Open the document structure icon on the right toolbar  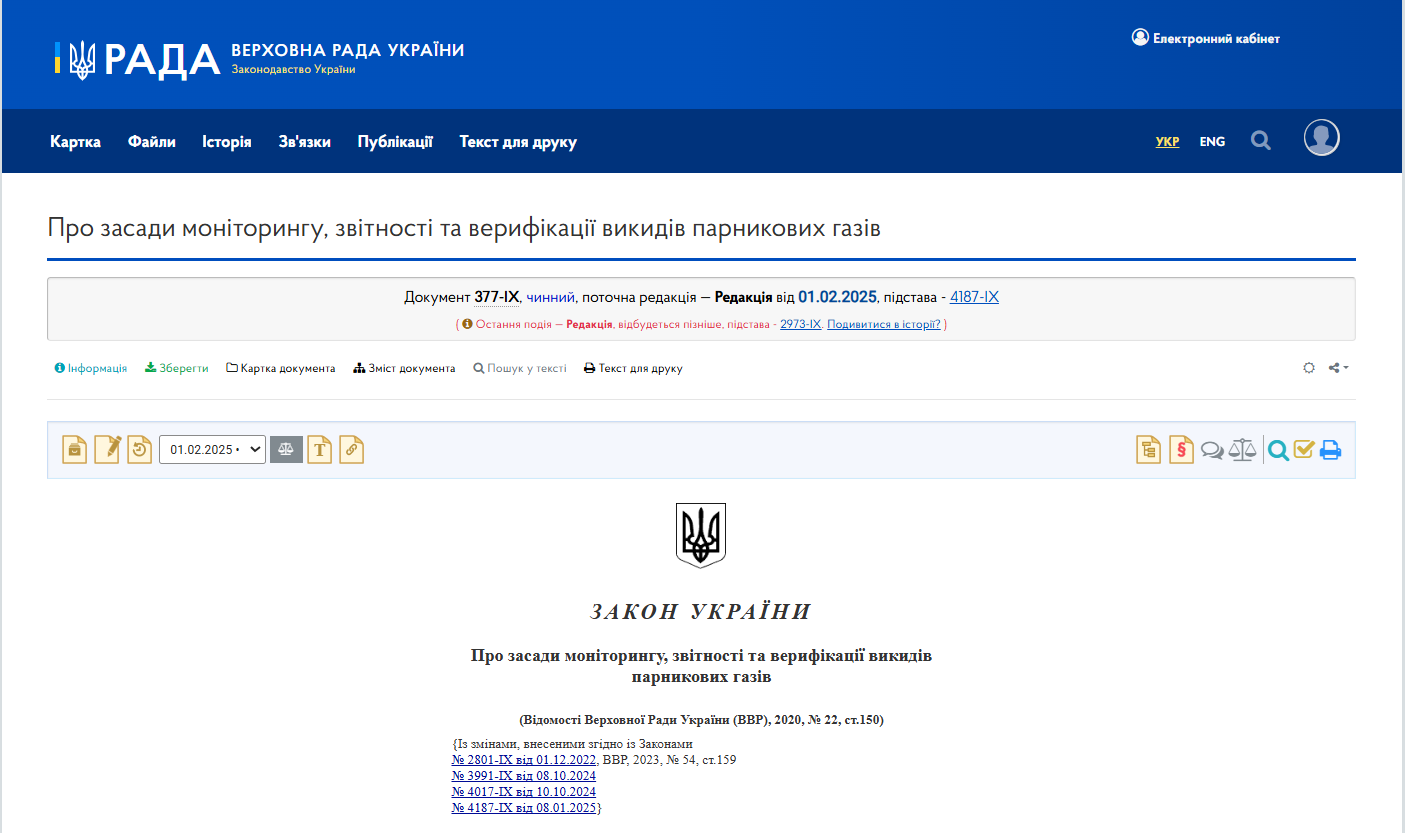[x=1147, y=449]
